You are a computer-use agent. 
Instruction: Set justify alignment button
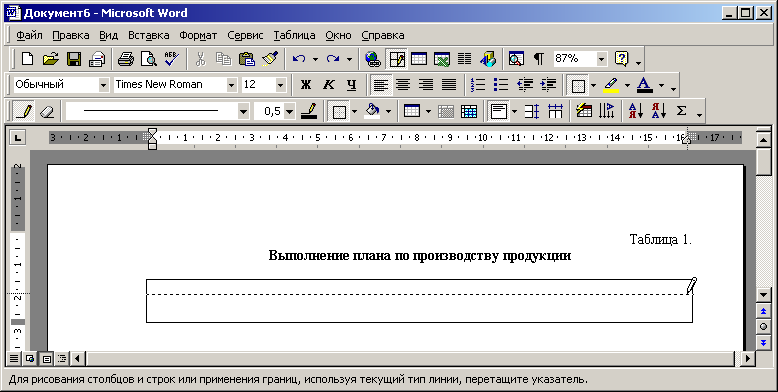pos(449,85)
